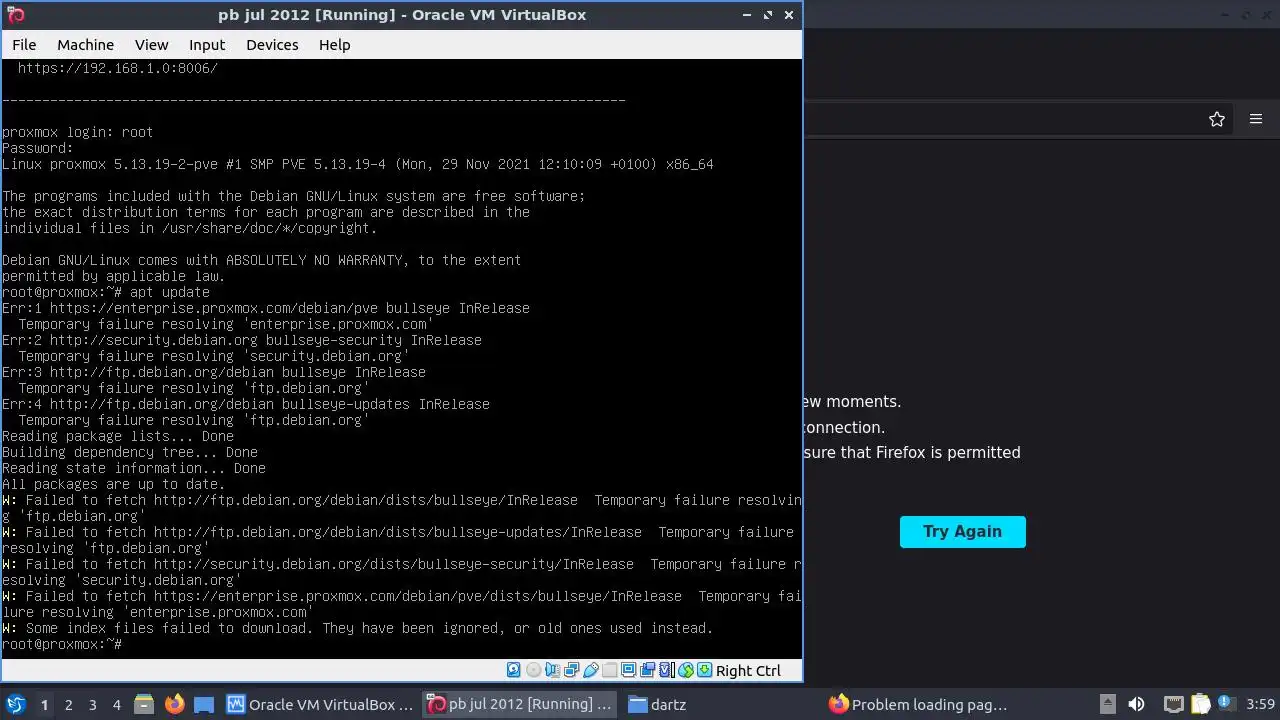
Task: Open the View menu
Action: pos(152,45)
